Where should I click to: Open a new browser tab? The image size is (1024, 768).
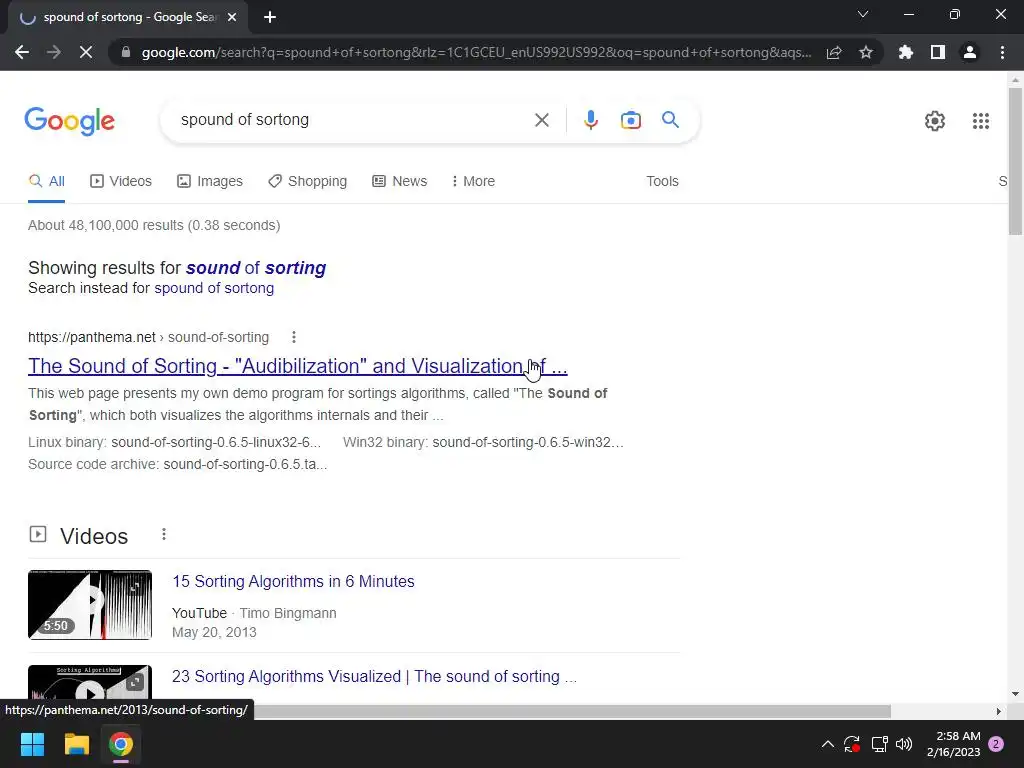tap(270, 18)
